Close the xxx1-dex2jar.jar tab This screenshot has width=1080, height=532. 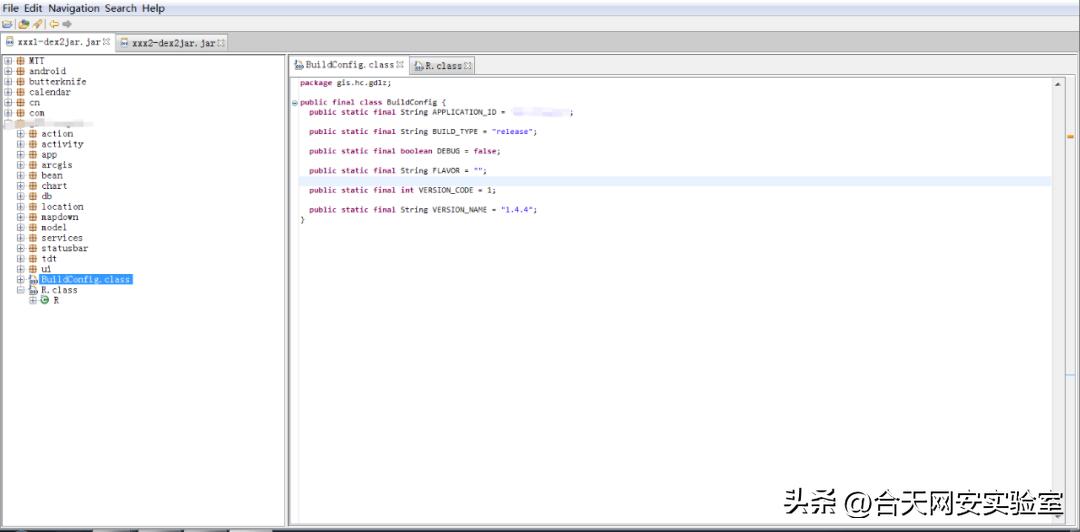click(106, 42)
